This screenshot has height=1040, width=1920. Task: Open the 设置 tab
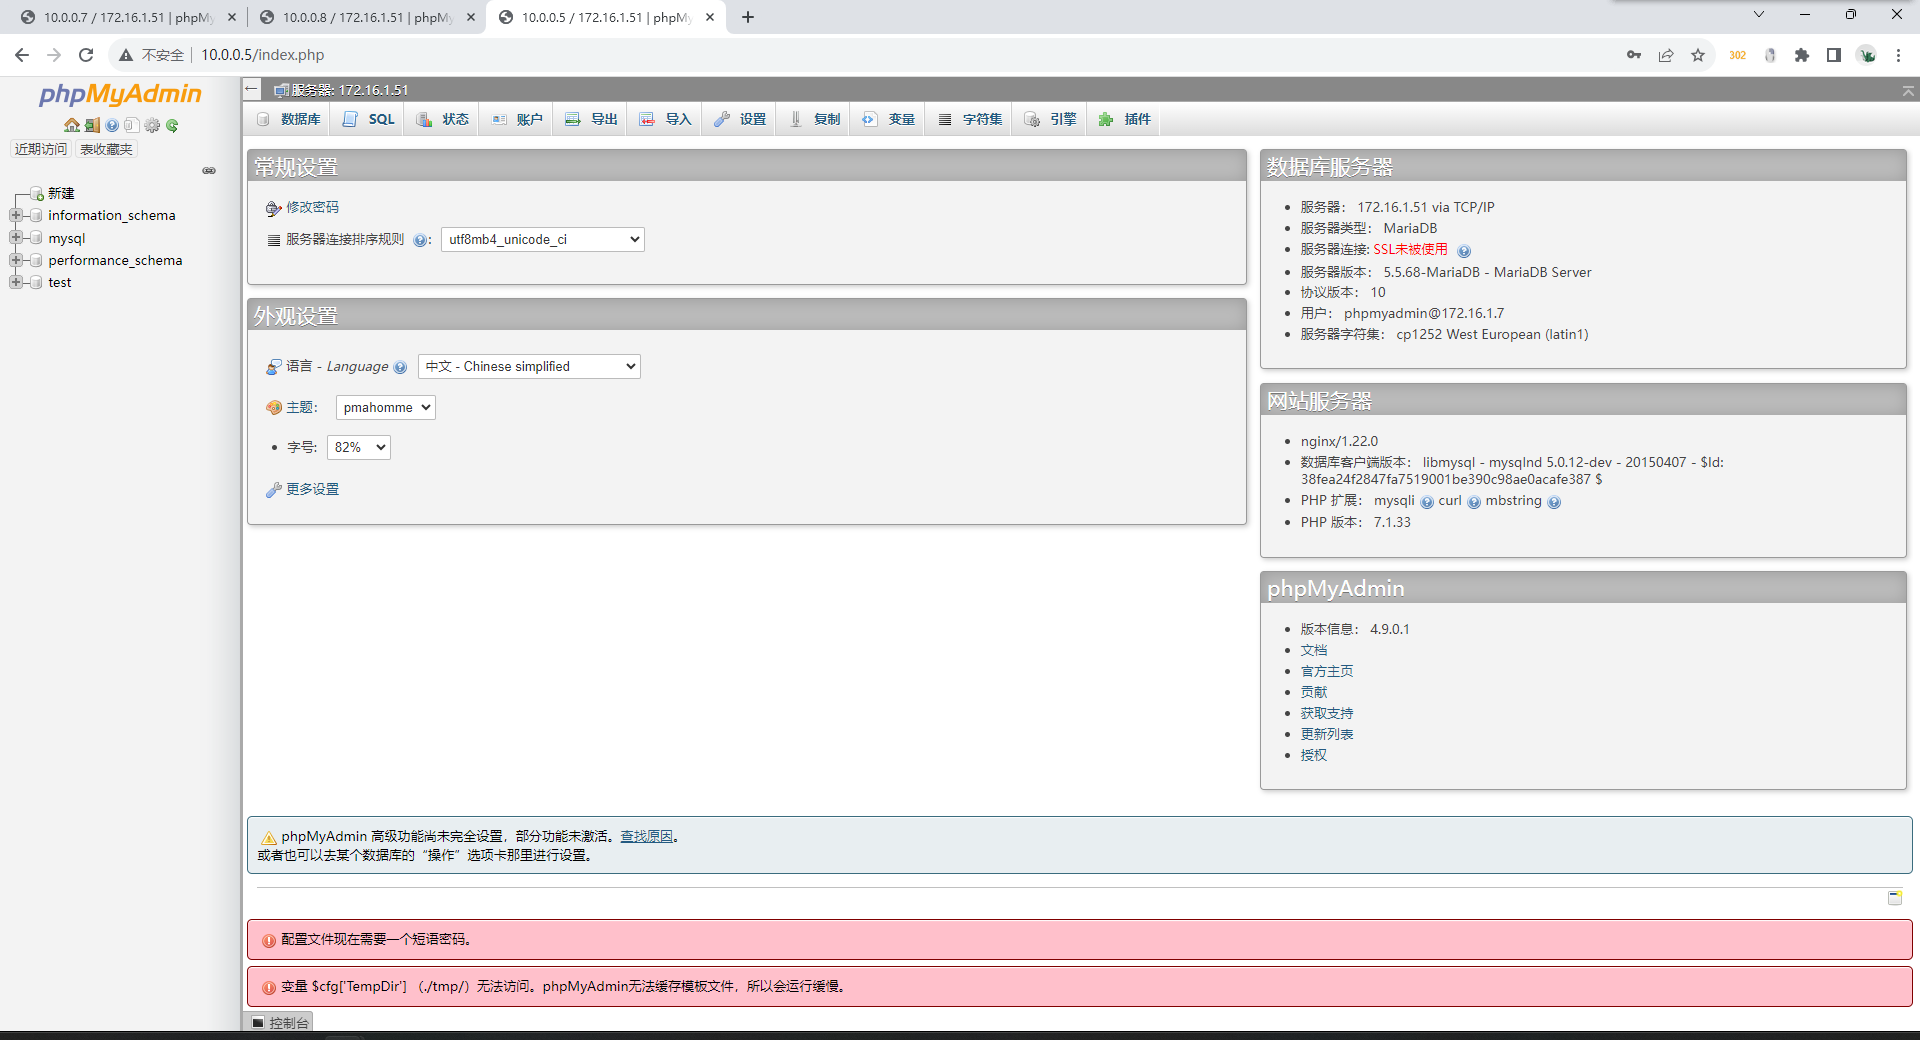coord(740,119)
